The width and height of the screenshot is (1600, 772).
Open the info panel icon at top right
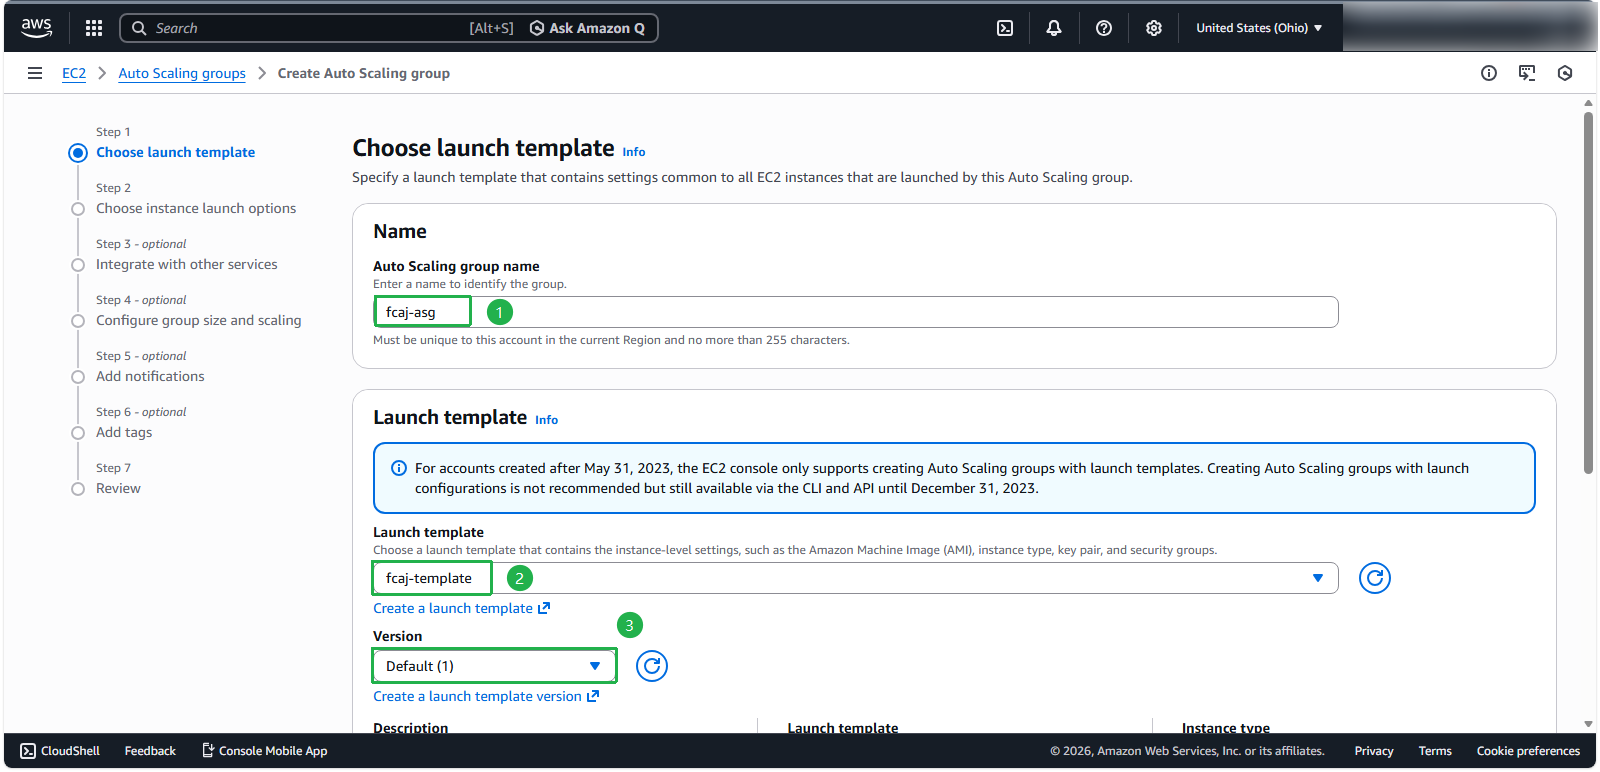pos(1489,73)
